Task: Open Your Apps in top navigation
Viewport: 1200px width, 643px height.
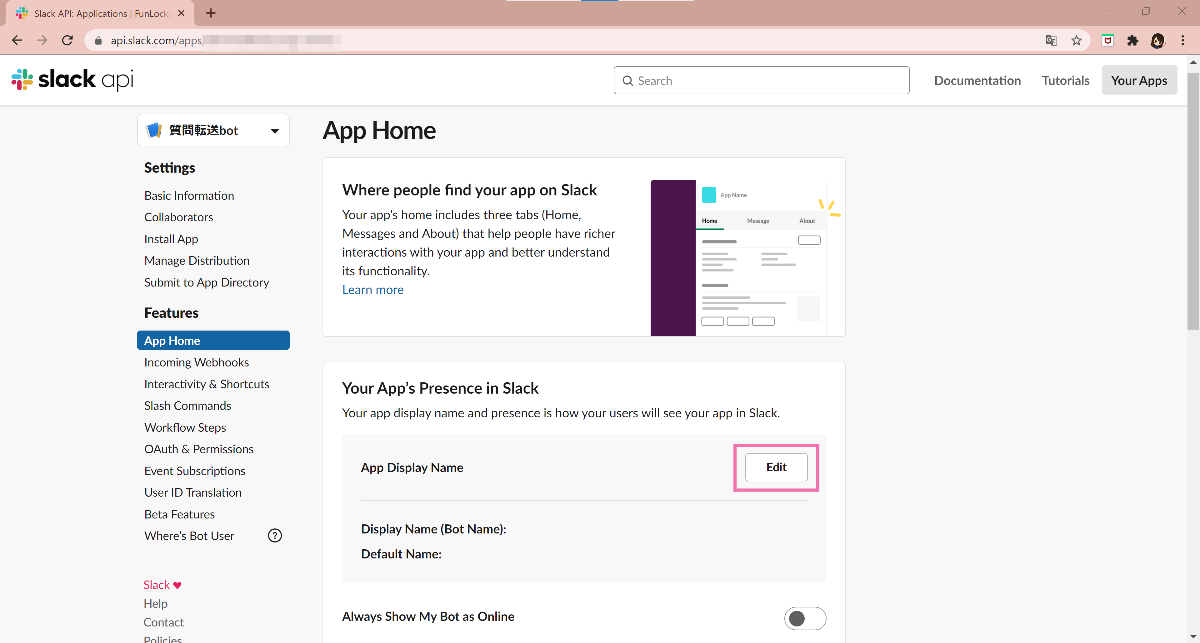Action: (x=1139, y=81)
